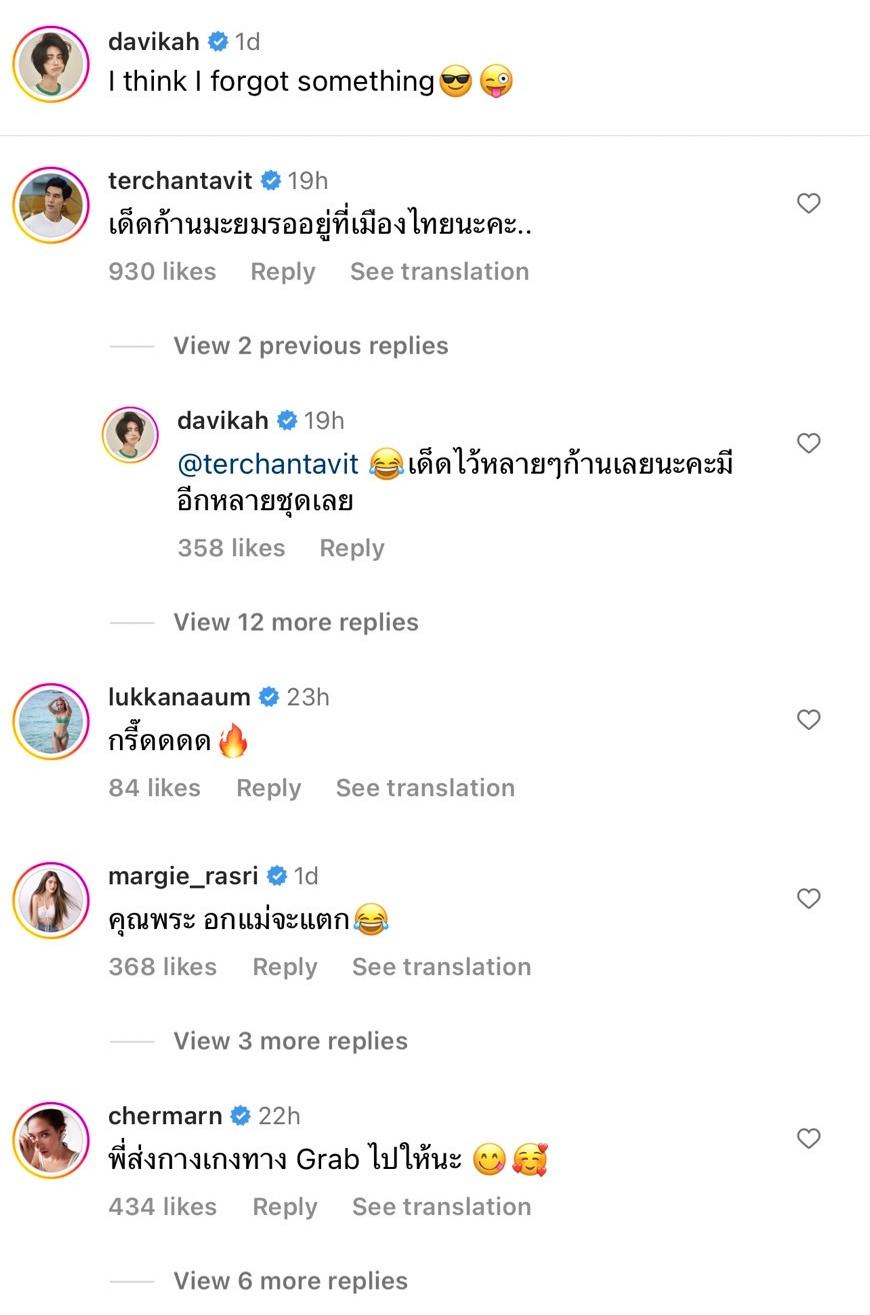The image size is (870, 1315).
Task: Heart the margie_rasri comment
Action: click(x=808, y=899)
